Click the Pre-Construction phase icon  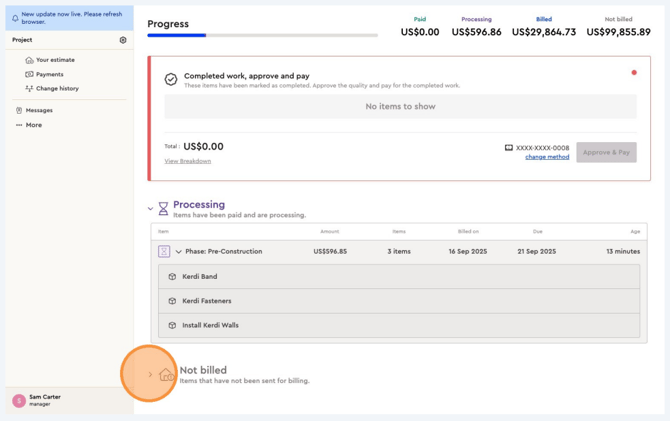(164, 252)
